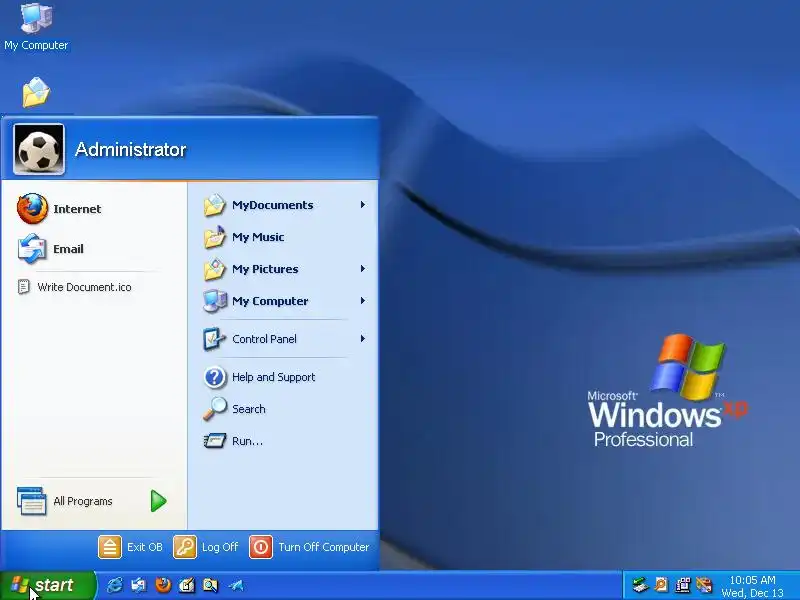Expand the Control Panel submenu
Viewport: 800px width, 600px height.
coord(284,339)
